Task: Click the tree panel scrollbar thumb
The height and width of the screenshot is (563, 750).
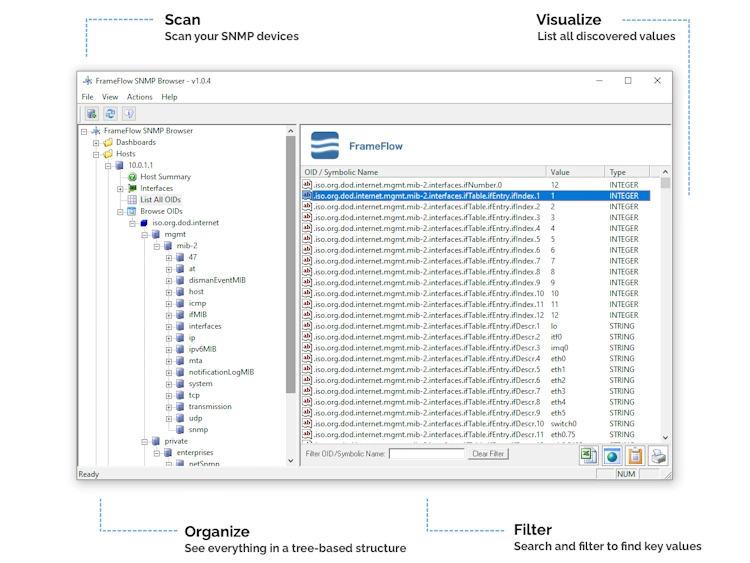Action: pyautogui.click(x=290, y=265)
